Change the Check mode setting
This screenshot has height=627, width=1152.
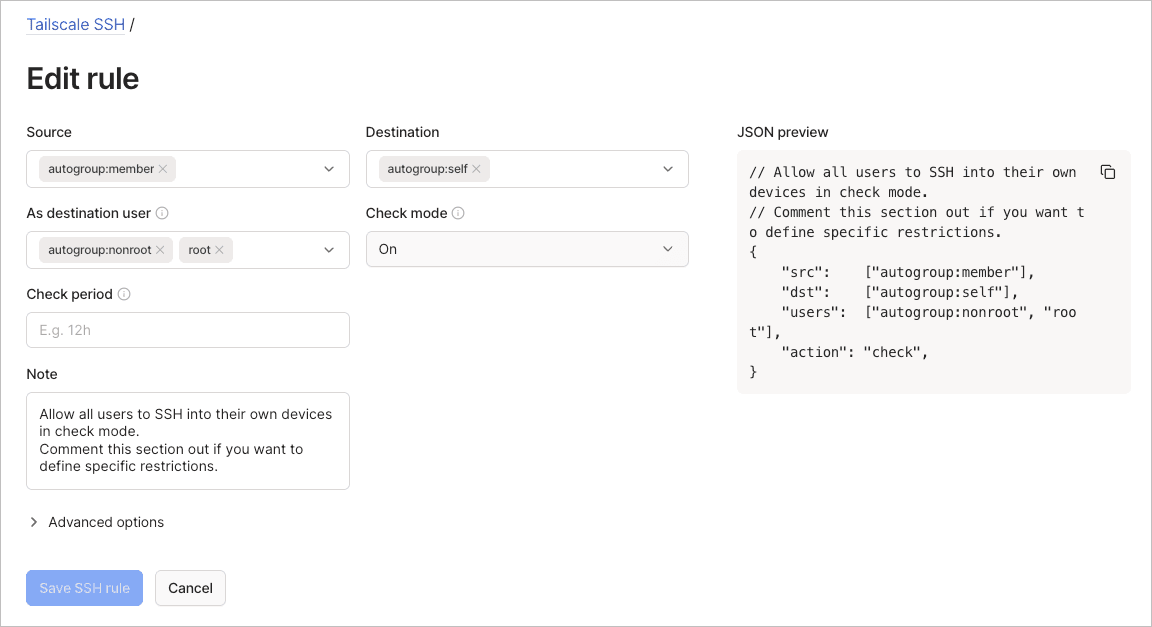click(527, 249)
